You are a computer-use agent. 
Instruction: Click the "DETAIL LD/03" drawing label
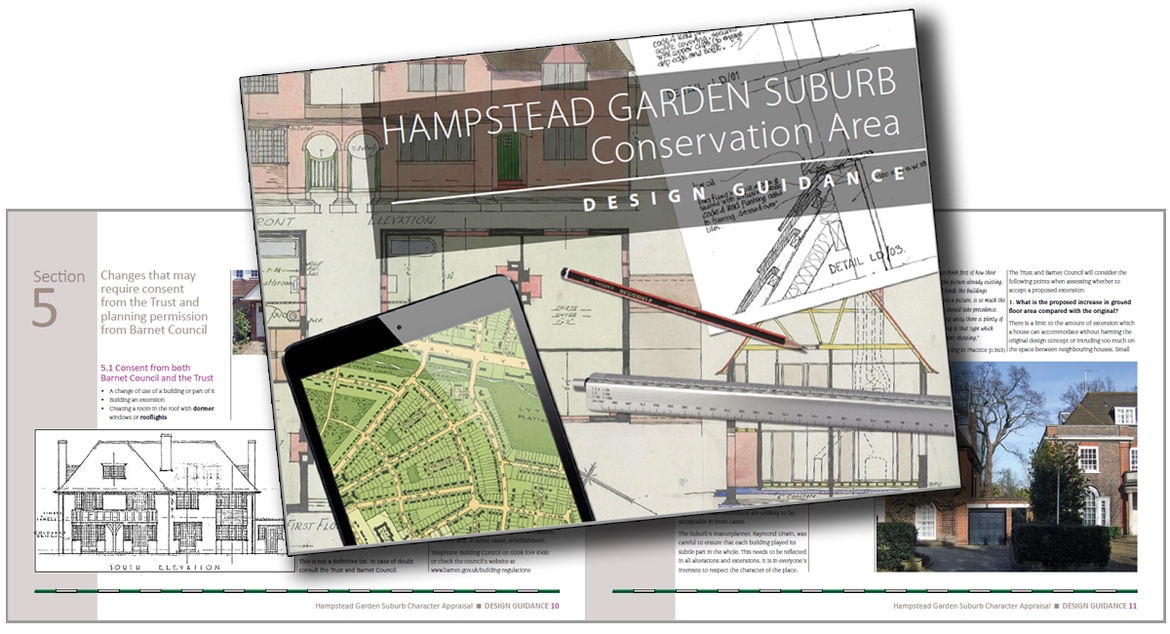pos(867,258)
